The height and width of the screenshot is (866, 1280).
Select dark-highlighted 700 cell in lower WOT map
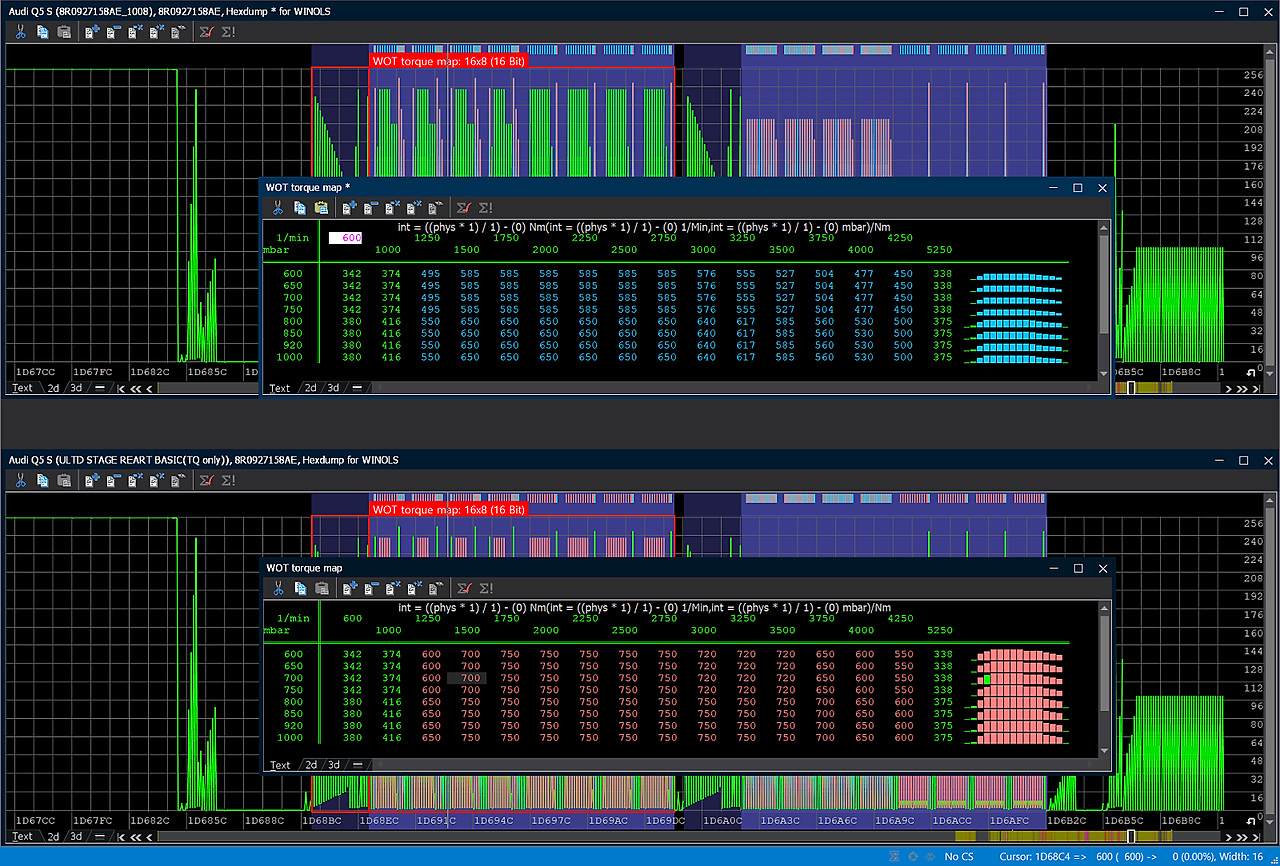pos(466,678)
